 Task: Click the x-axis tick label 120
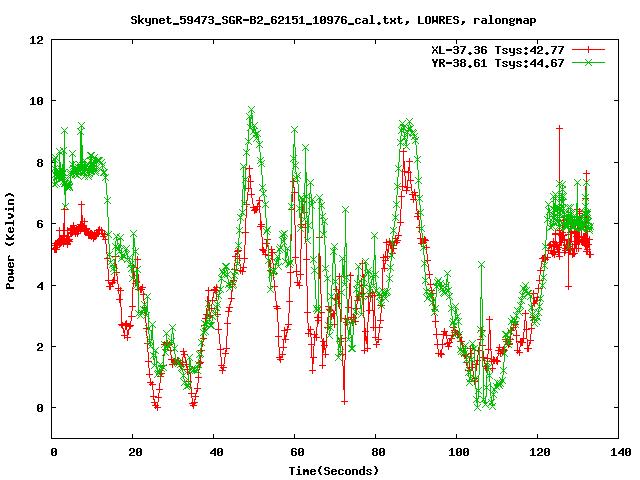[540, 452]
